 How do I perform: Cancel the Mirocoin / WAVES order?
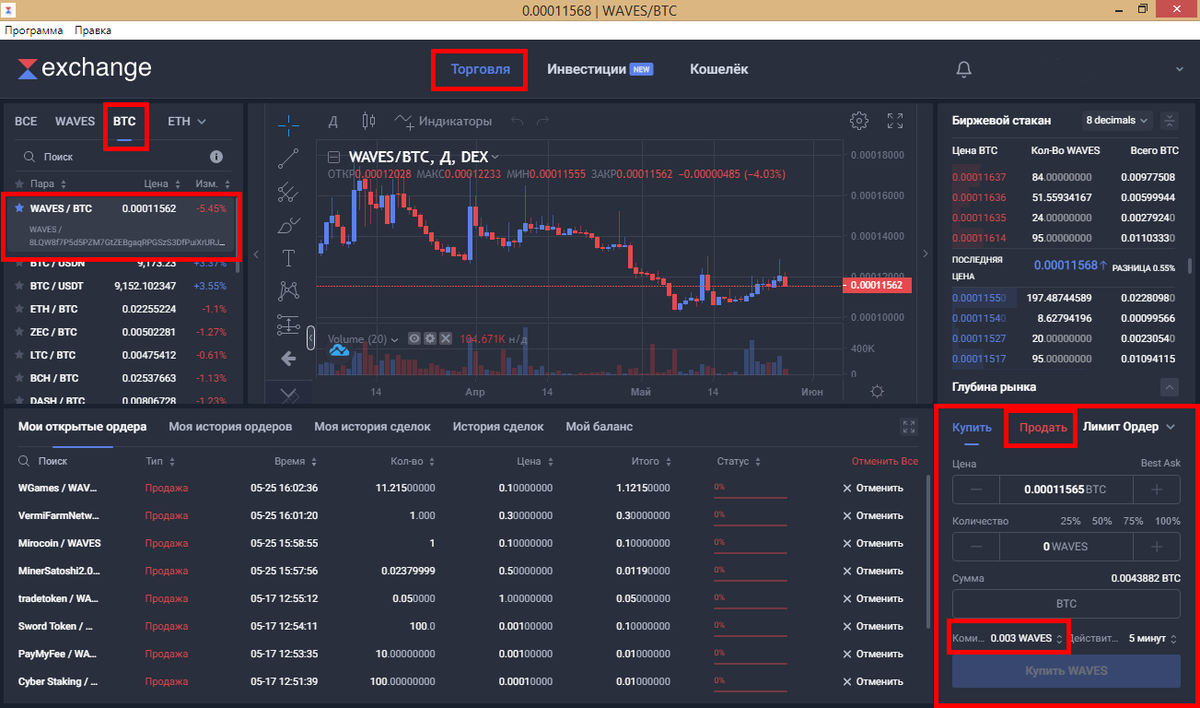coord(873,543)
